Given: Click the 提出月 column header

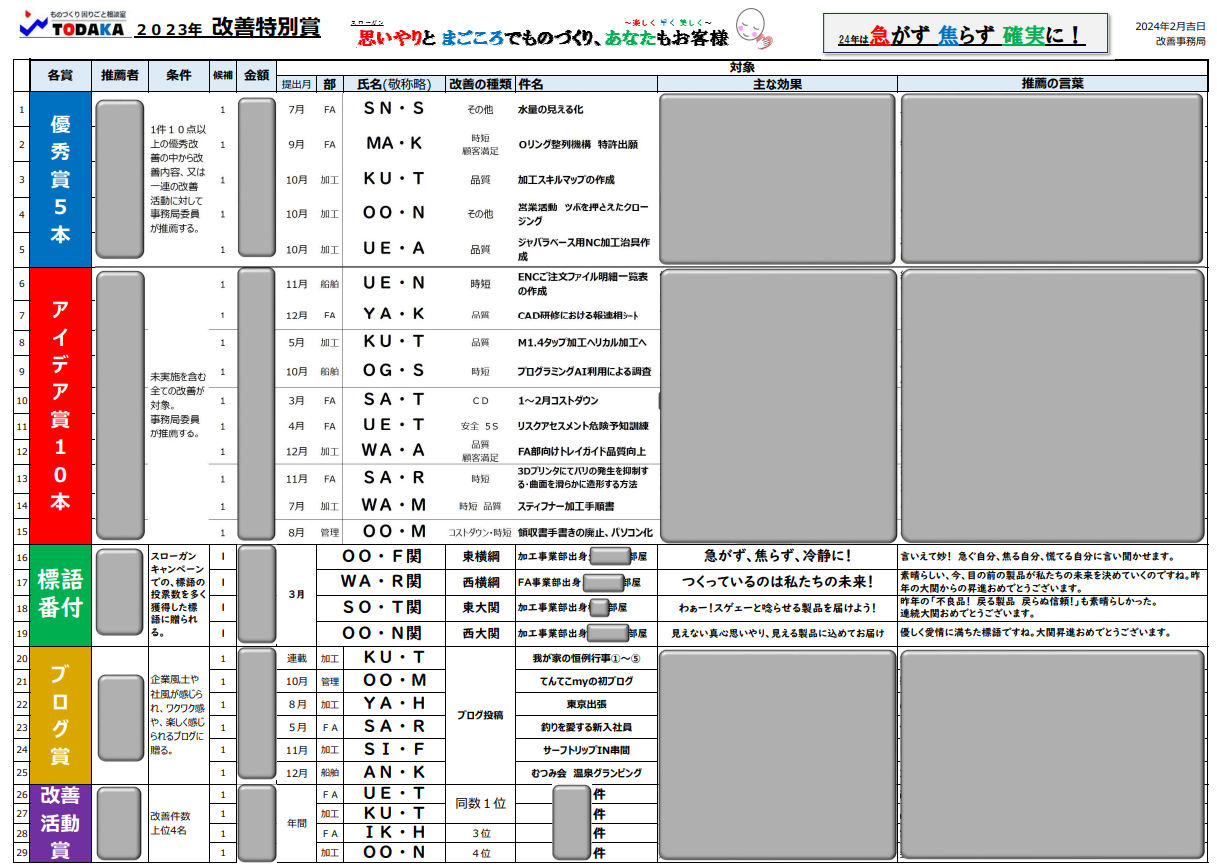Looking at the screenshot, I should coord(296,84).
